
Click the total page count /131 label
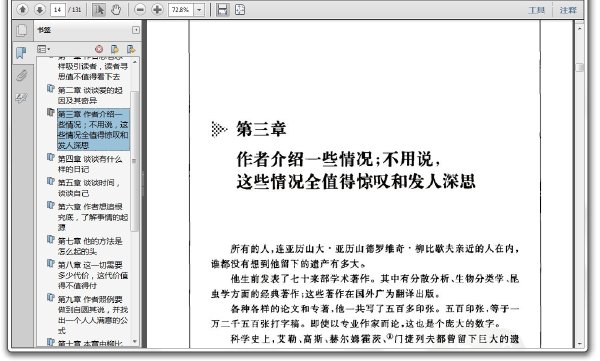coord(75,10)
